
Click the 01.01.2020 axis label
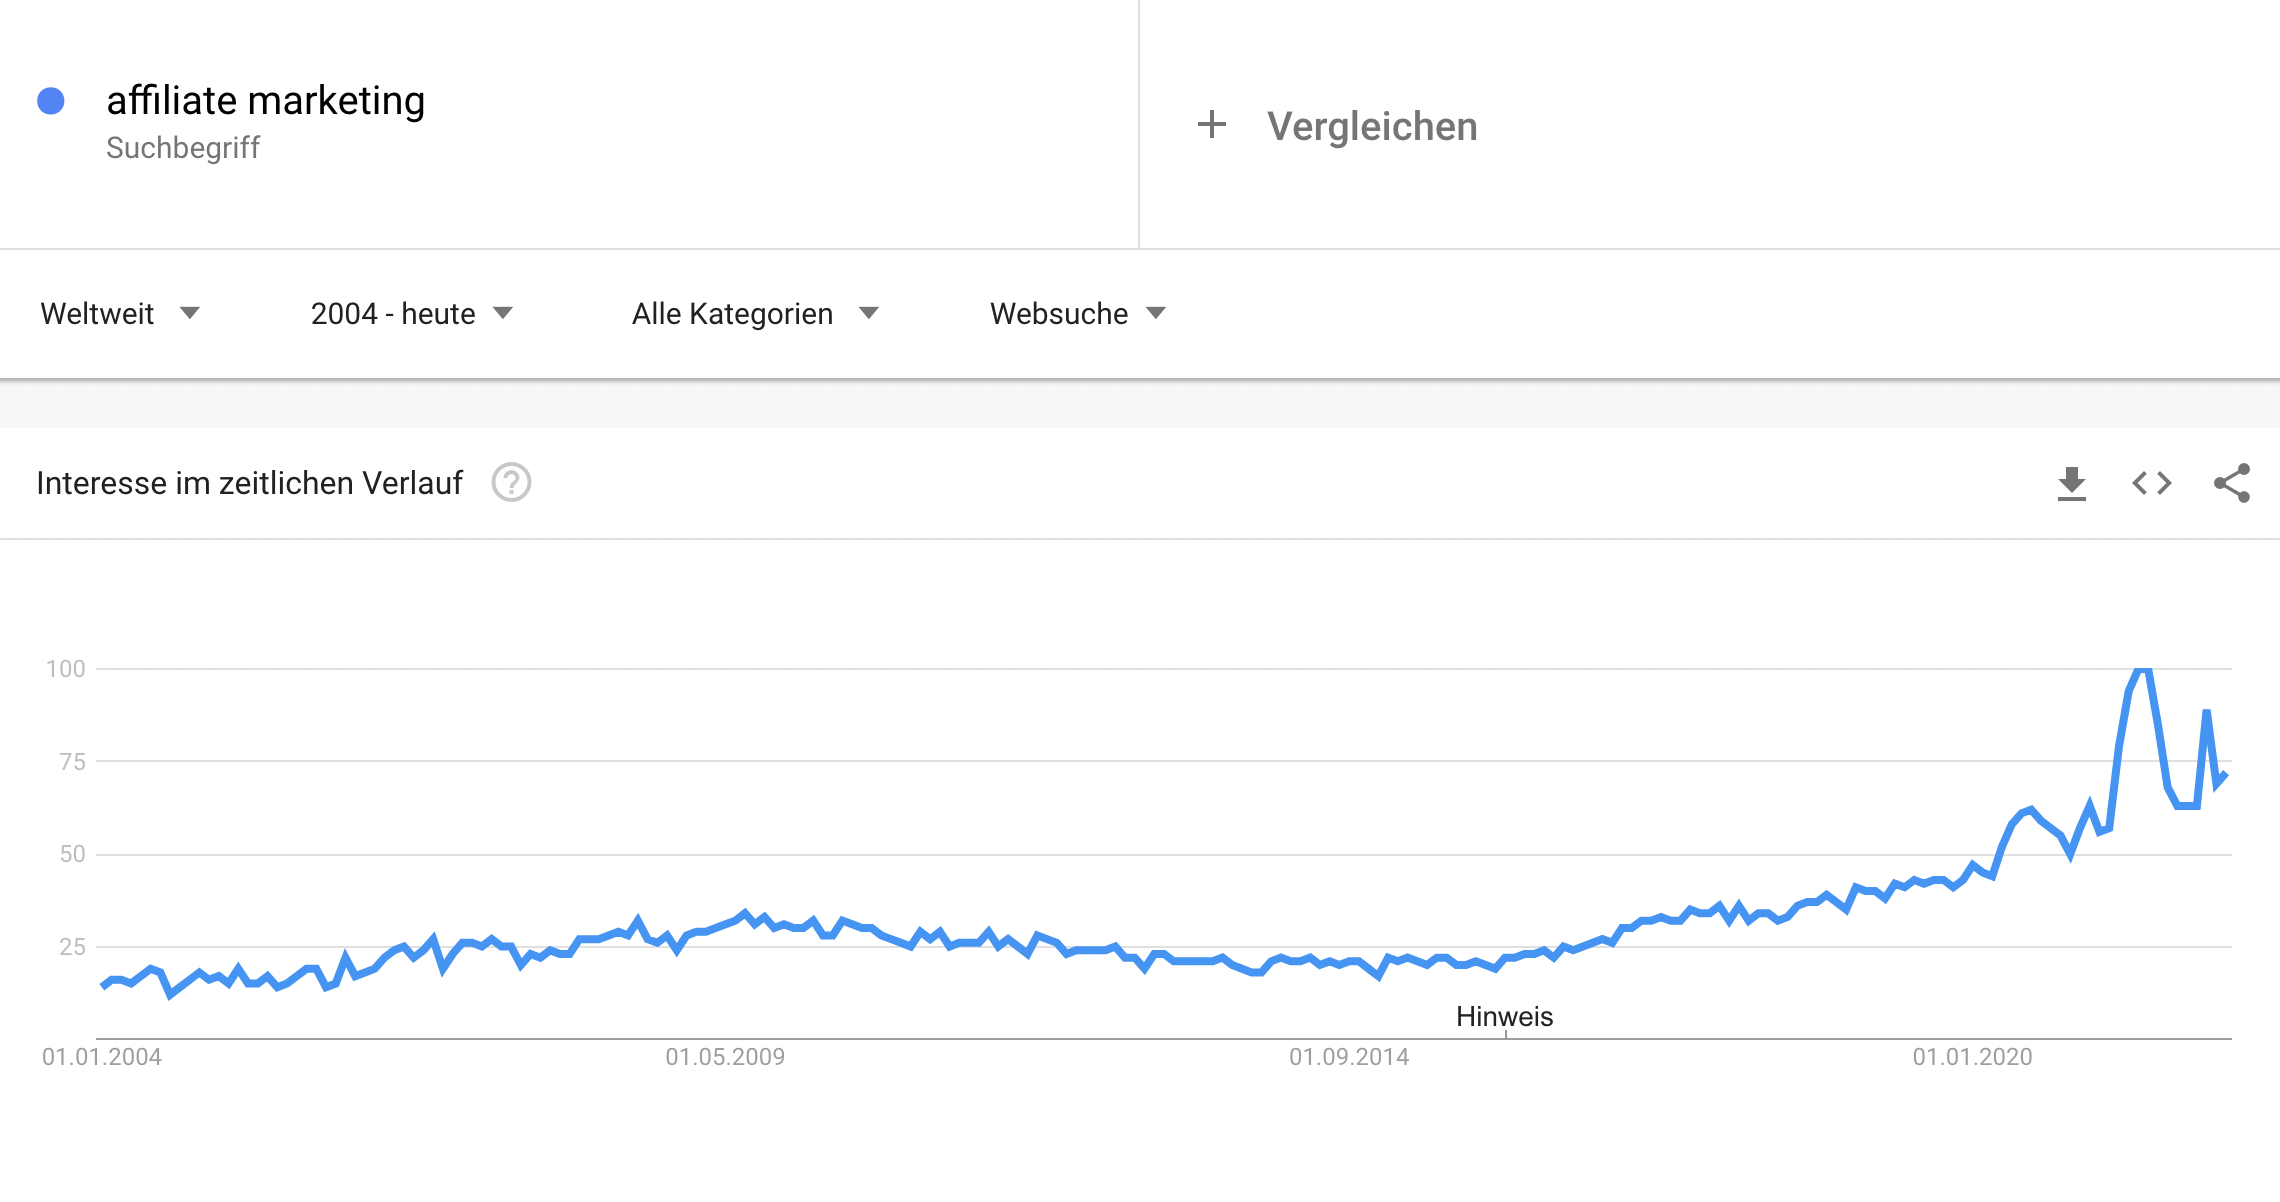click(1972, 1057)
